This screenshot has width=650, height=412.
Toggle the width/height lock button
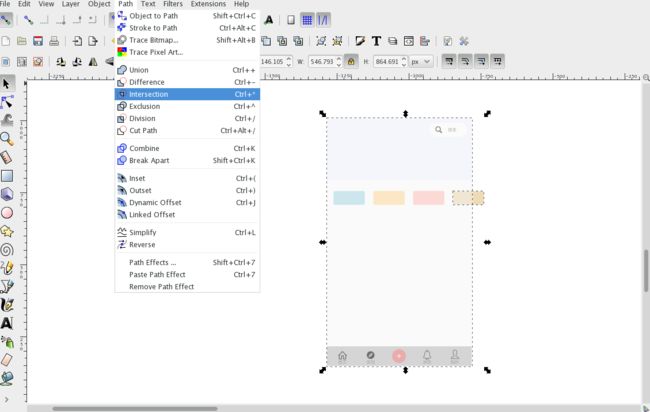[351, 62]
